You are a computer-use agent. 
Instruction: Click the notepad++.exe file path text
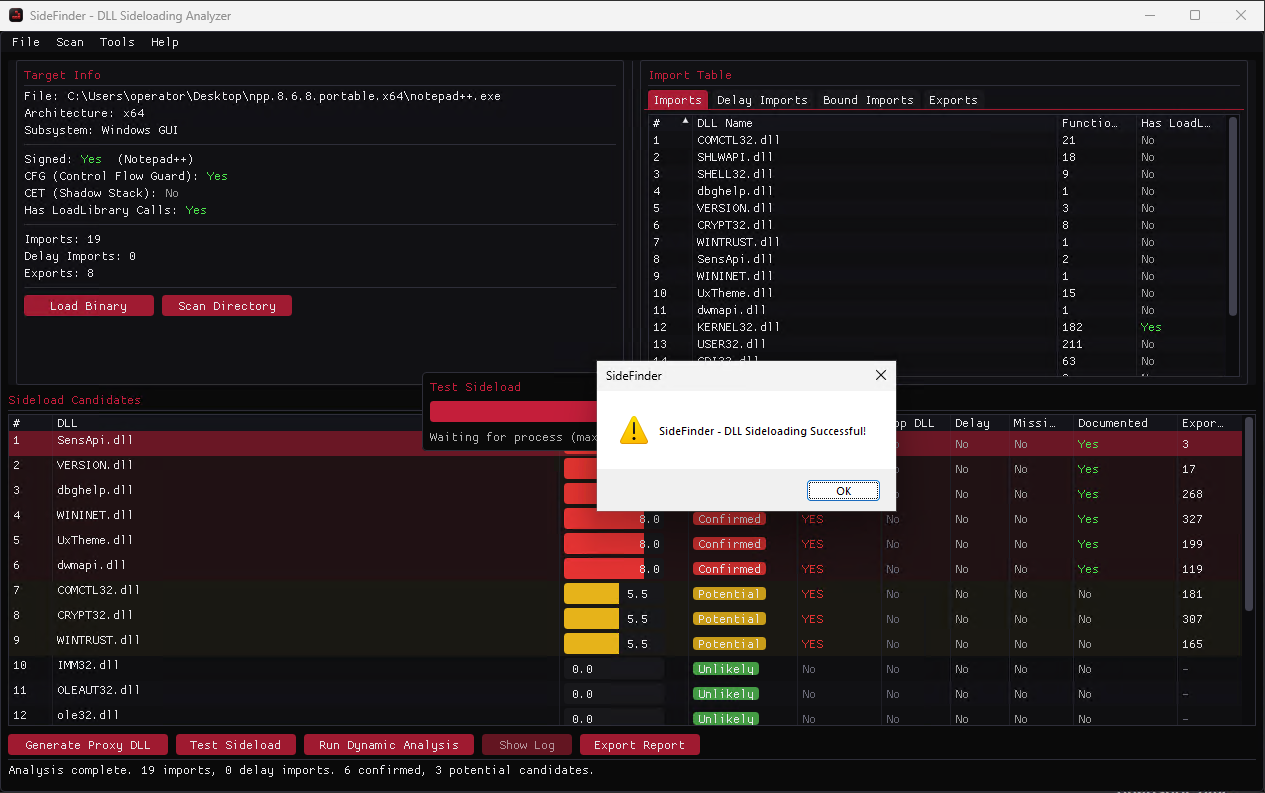[x=283, y=96]
